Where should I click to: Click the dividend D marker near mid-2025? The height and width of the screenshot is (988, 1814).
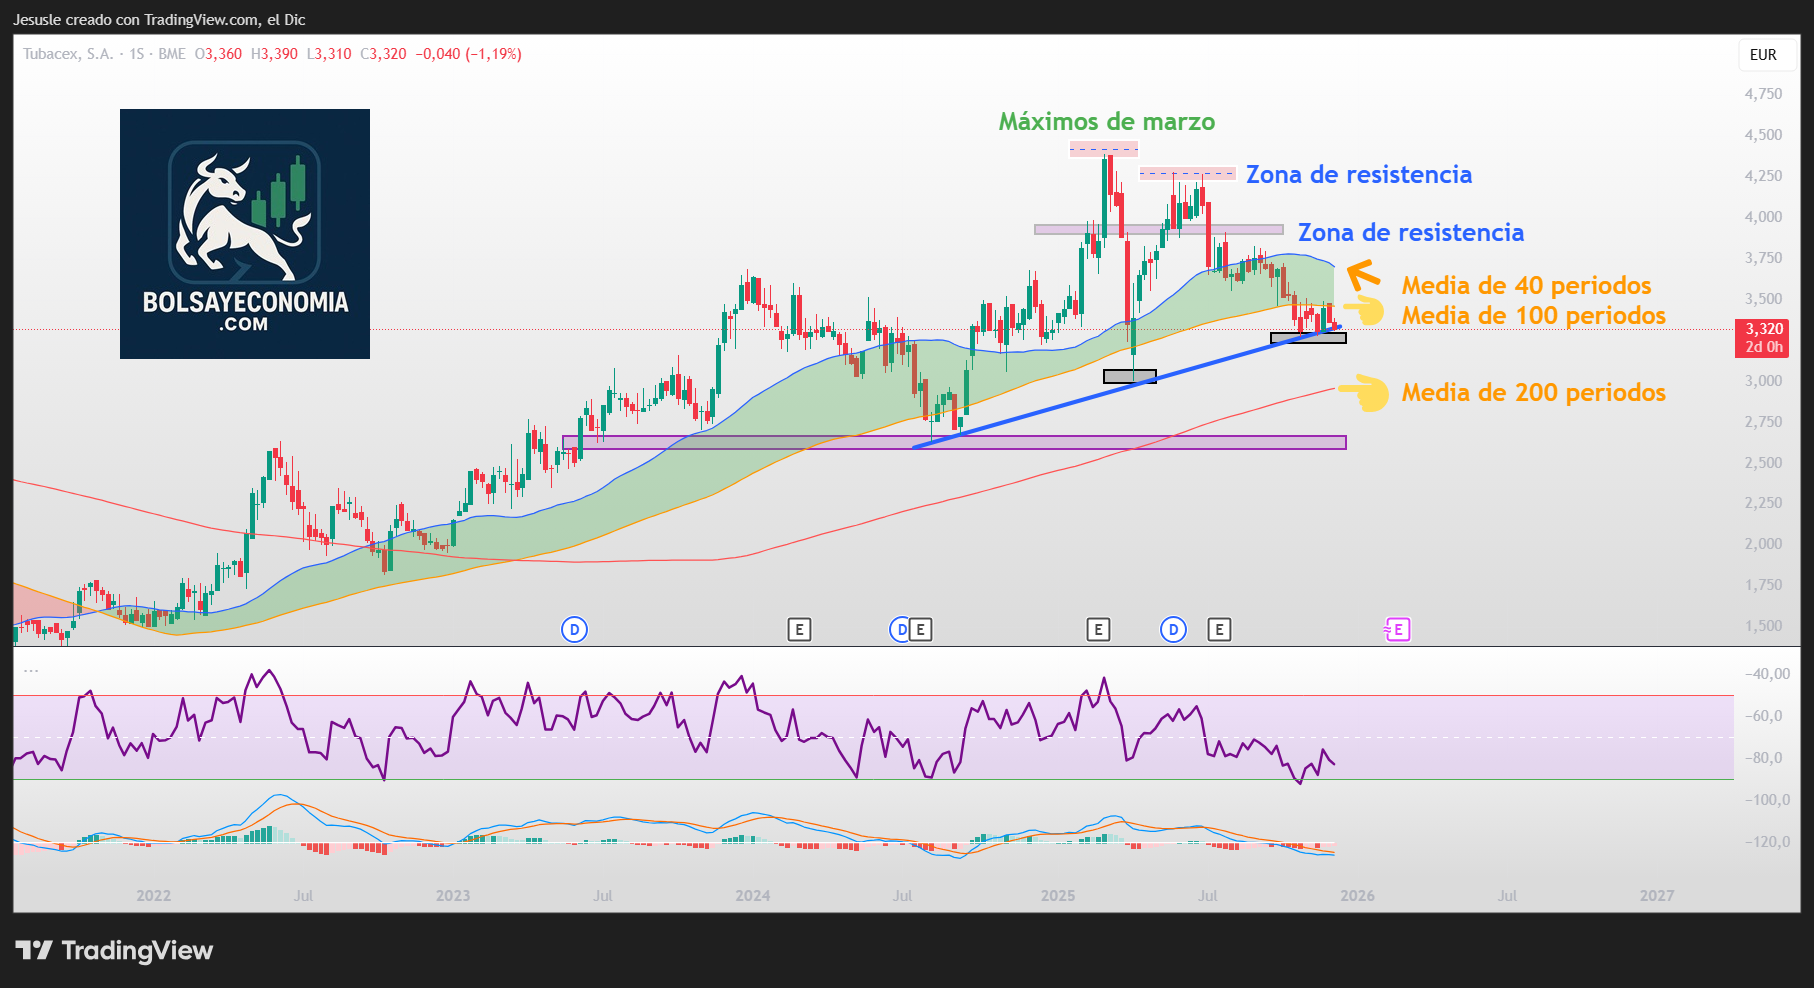click(x=1173, y=629)
